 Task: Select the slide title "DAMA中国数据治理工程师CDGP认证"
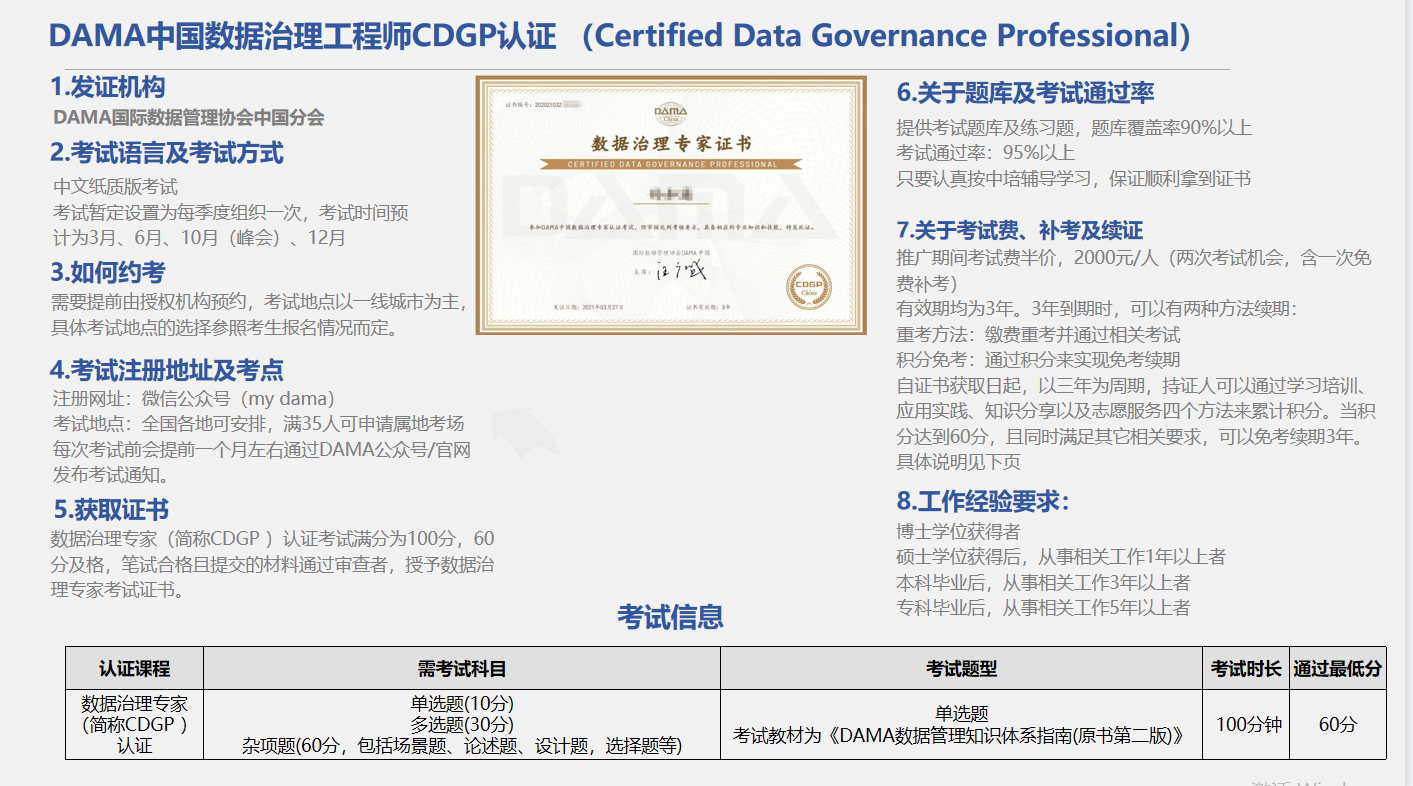tap(302, 36)
